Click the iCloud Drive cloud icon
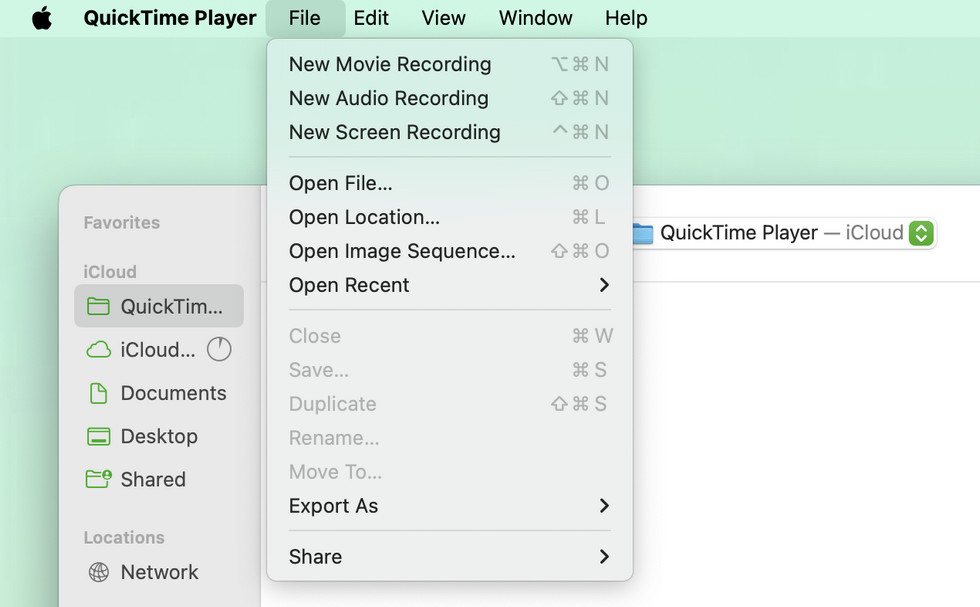This screenshot has width=980, height=607. (98, 349)
